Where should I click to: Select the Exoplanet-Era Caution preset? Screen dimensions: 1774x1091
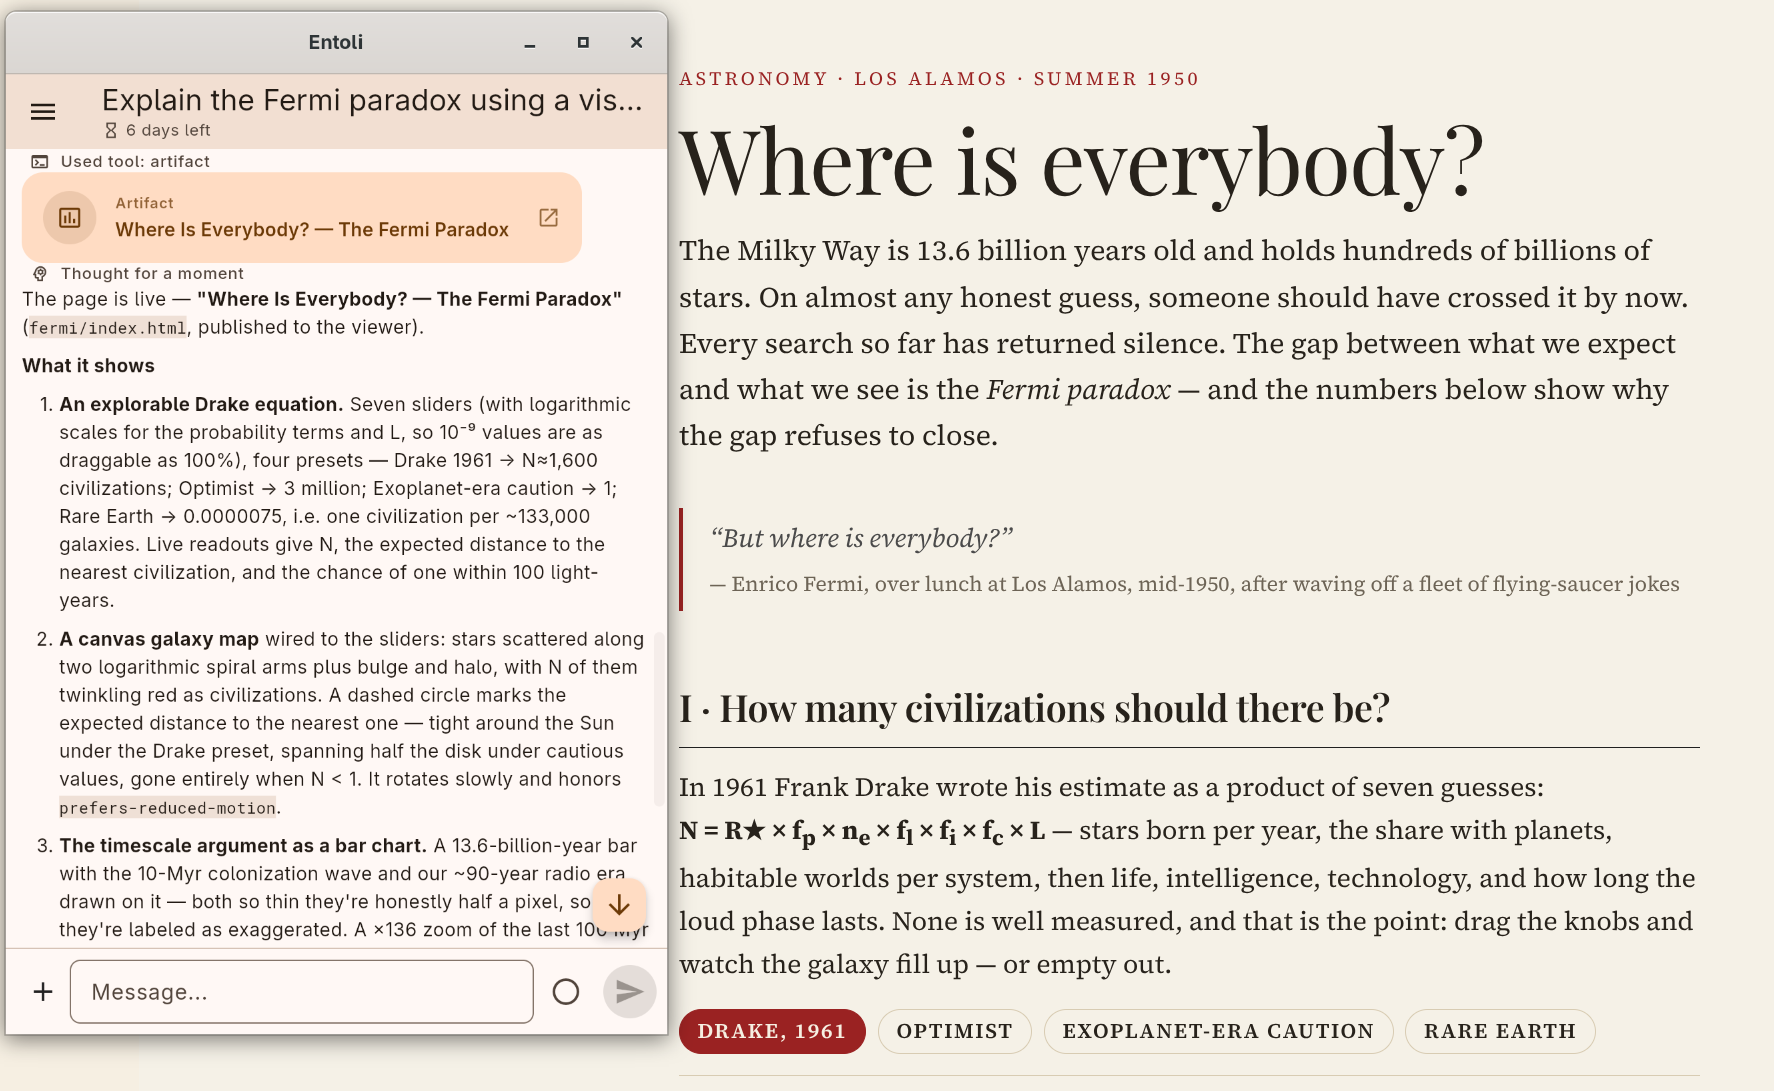tap(1218, 1031)
